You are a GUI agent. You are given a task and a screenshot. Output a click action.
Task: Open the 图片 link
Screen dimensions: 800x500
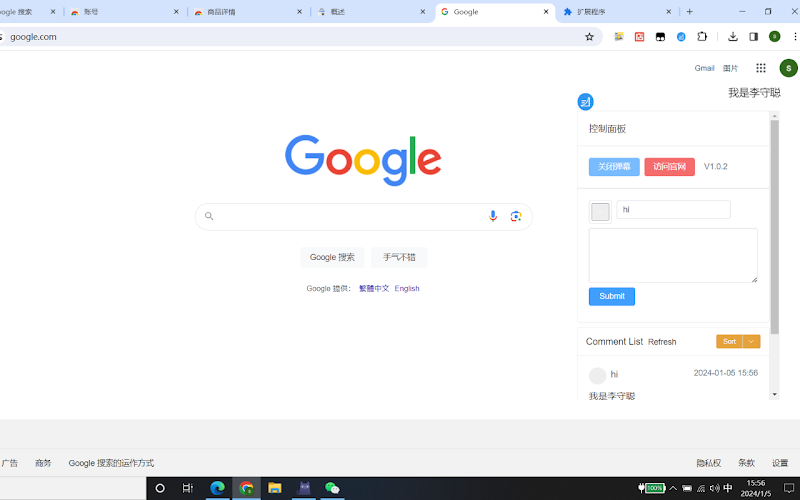pos(731,68)
